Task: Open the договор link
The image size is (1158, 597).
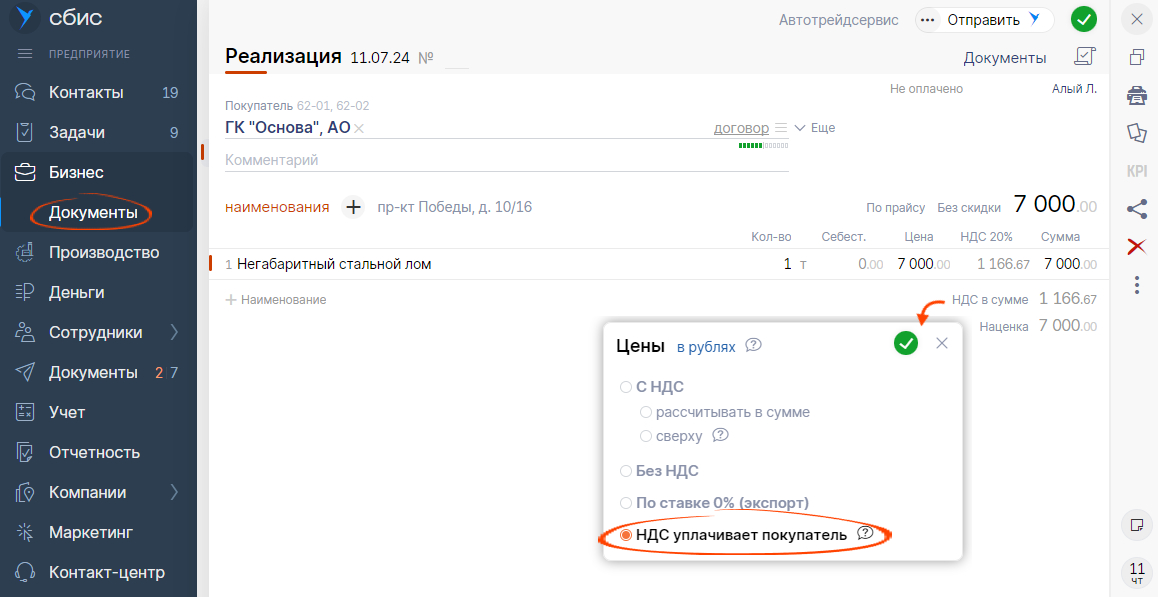Action: pyautogui.click(x=741, y=128)
